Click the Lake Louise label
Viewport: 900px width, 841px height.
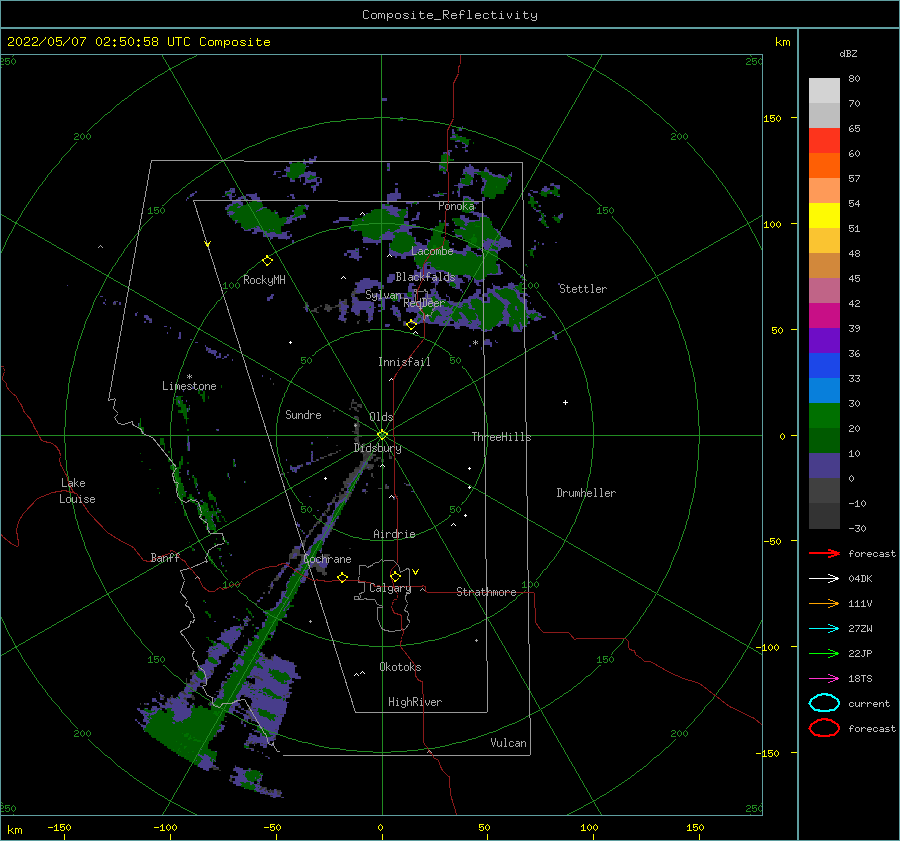[x=77, y=491]
